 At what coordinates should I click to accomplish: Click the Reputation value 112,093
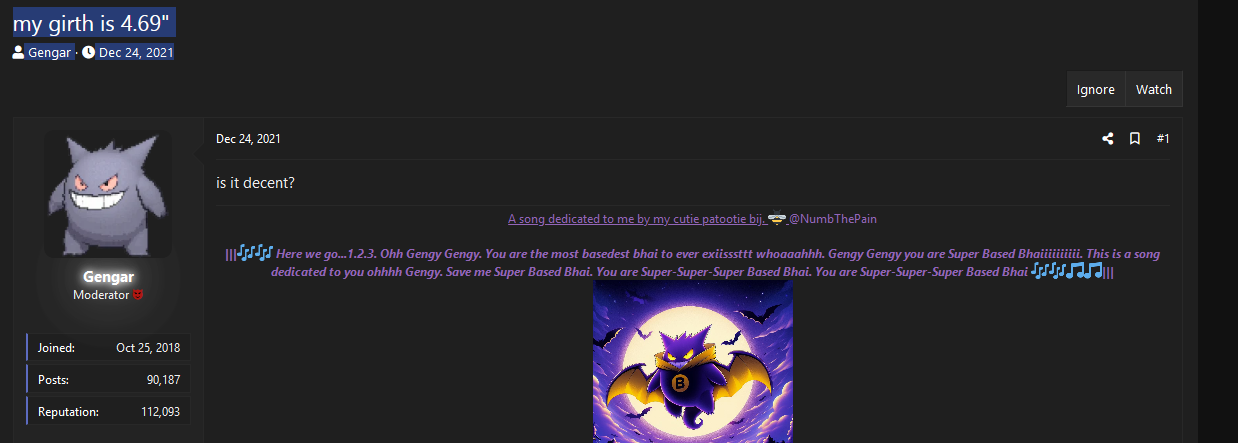(x=158, y=411)
